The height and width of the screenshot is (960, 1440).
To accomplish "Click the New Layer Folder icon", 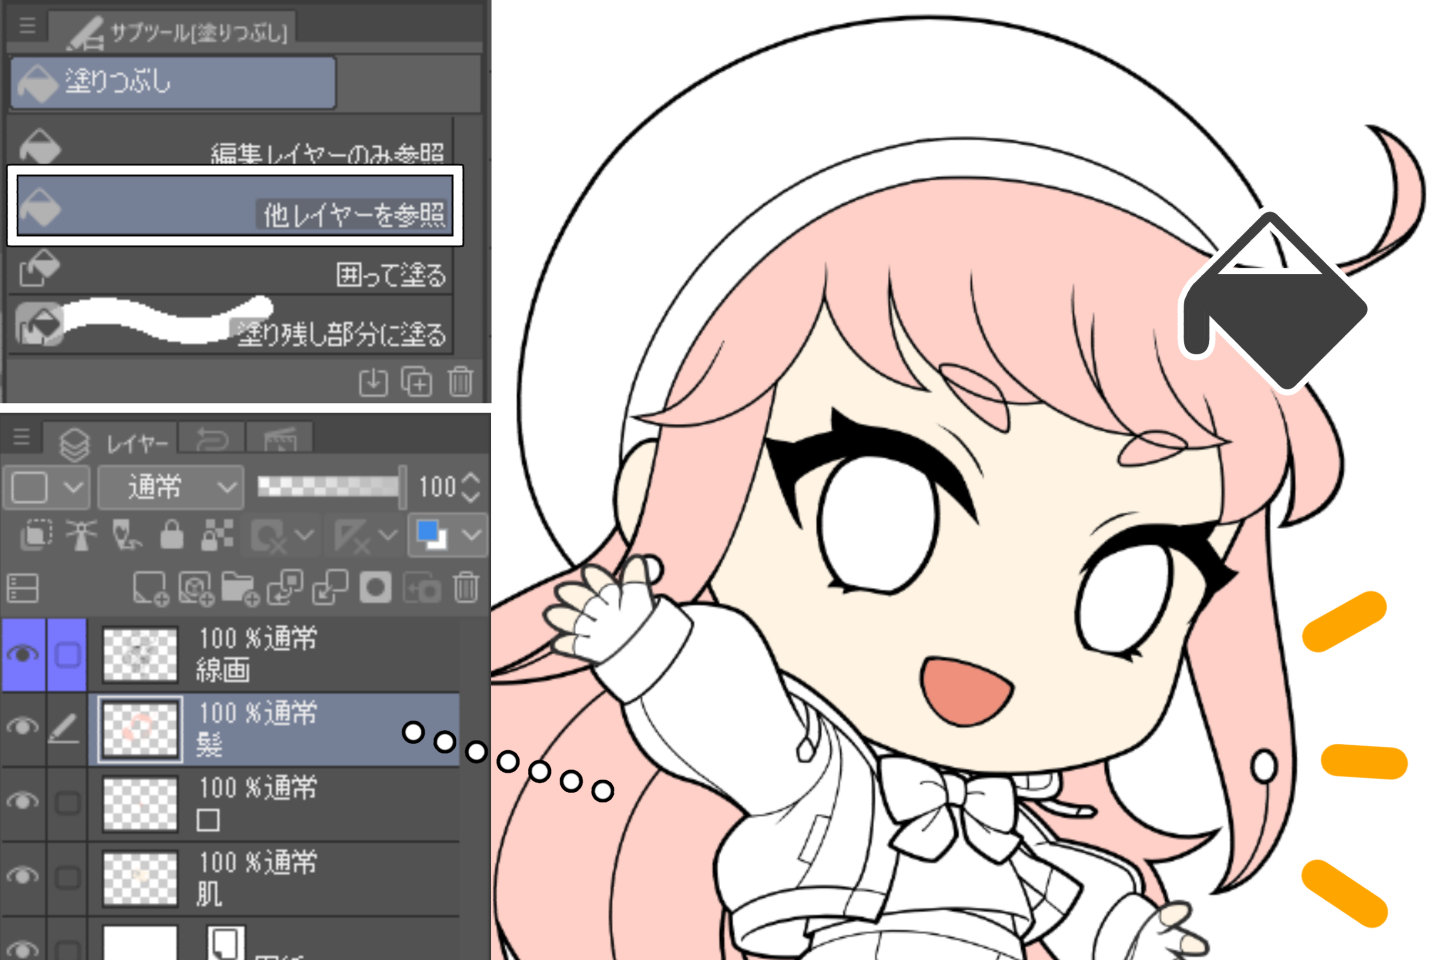I will [x=239, y=588].
